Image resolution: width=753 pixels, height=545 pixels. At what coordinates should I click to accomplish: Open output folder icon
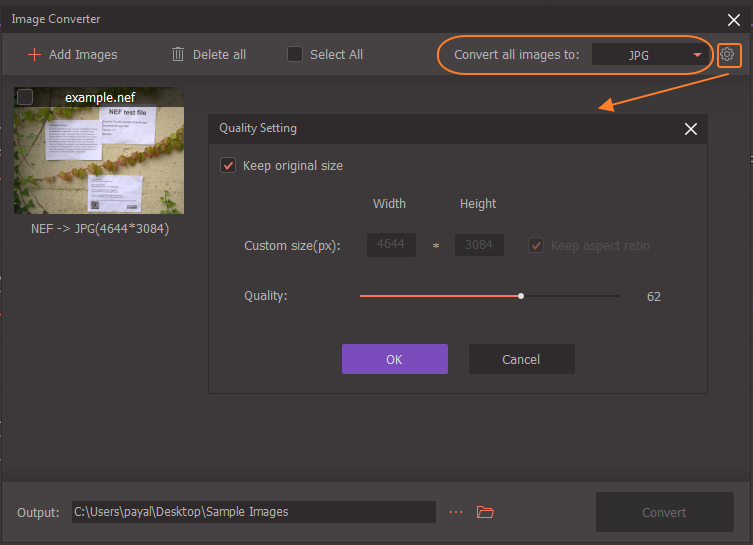click(485, 512)
